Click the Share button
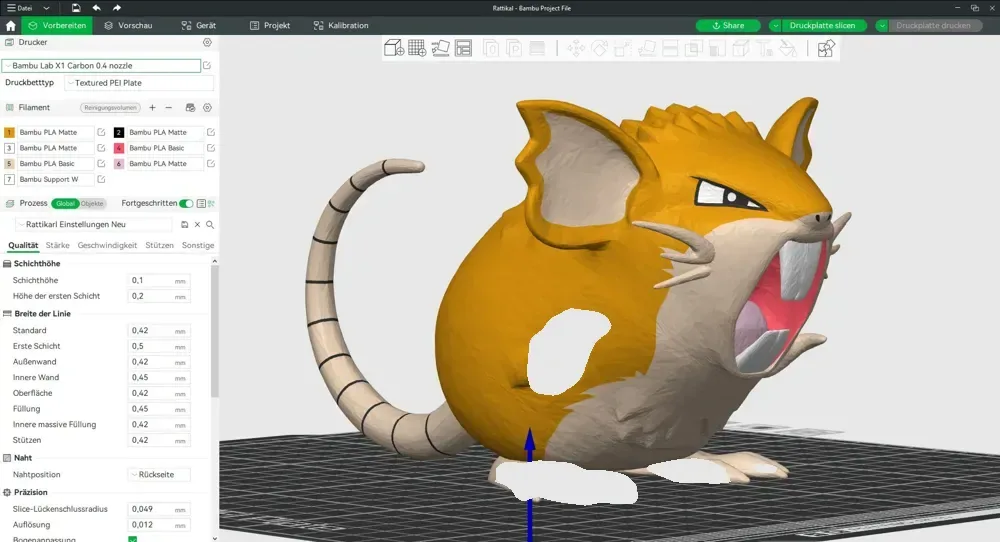Image resolution: width=1000 pixels, height=542 pixels. [728, 26]
